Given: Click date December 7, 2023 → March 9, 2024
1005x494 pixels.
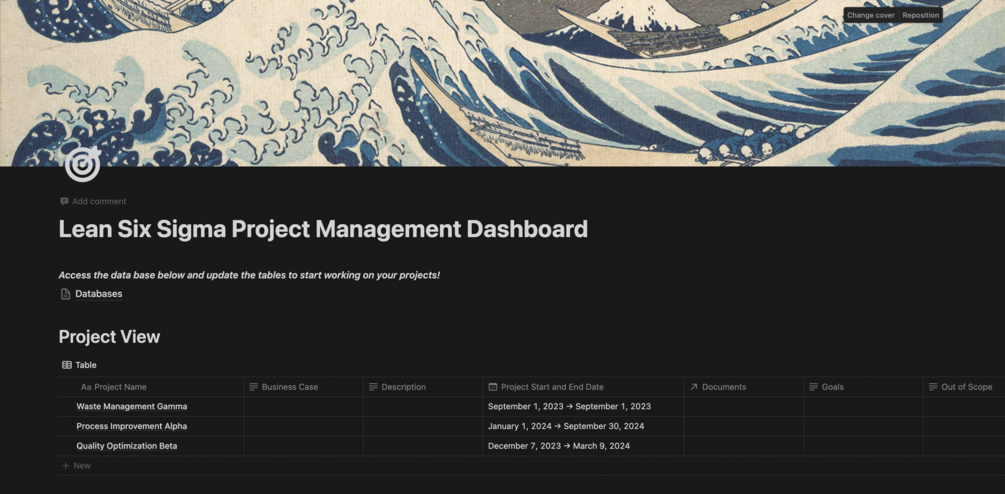Looking at the screenshot, I should (x=559, y=446).
